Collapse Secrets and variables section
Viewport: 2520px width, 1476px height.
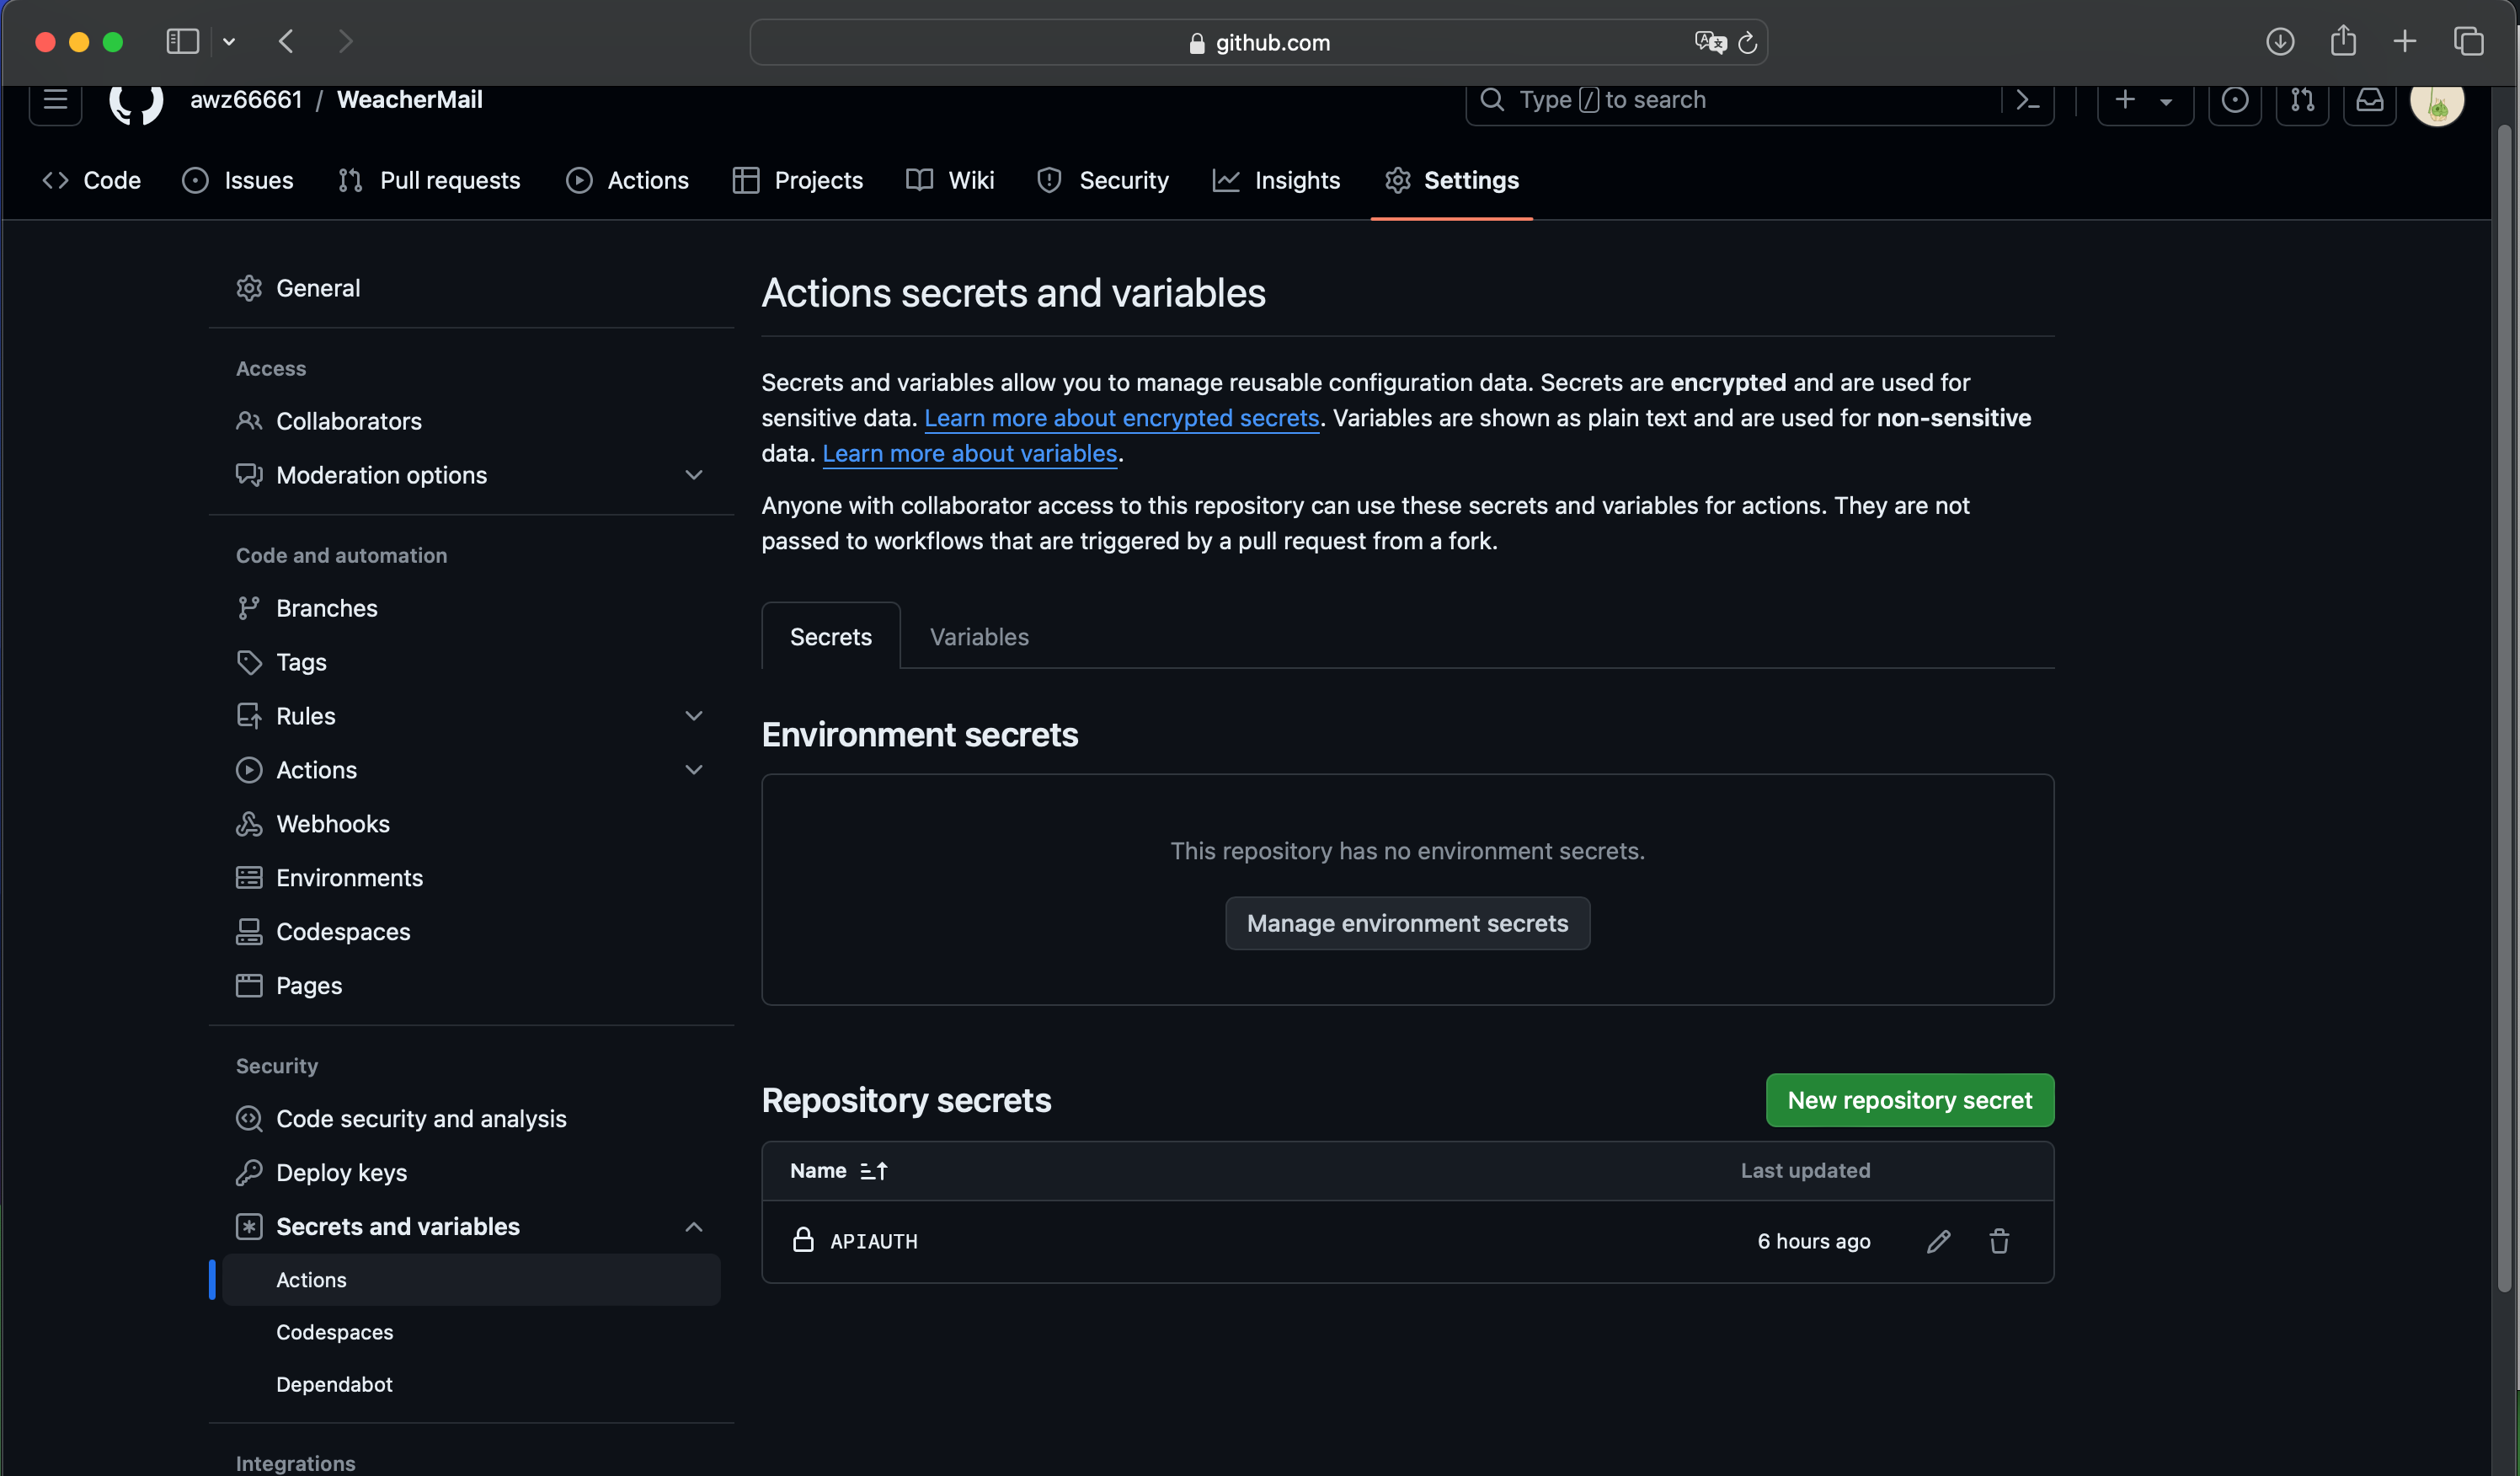(694, 1227)
